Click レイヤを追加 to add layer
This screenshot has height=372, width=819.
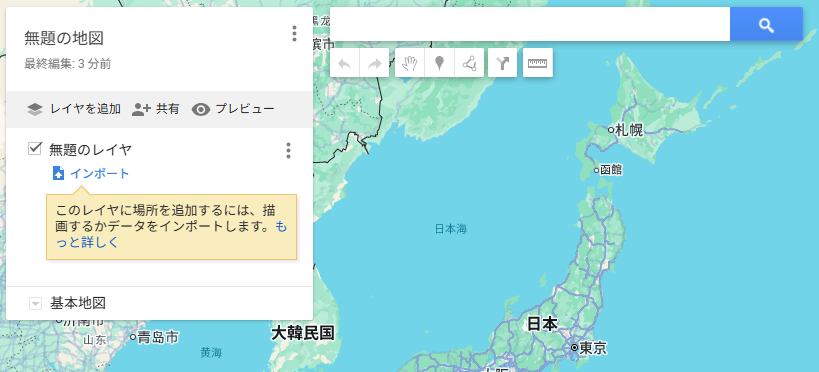74,109
